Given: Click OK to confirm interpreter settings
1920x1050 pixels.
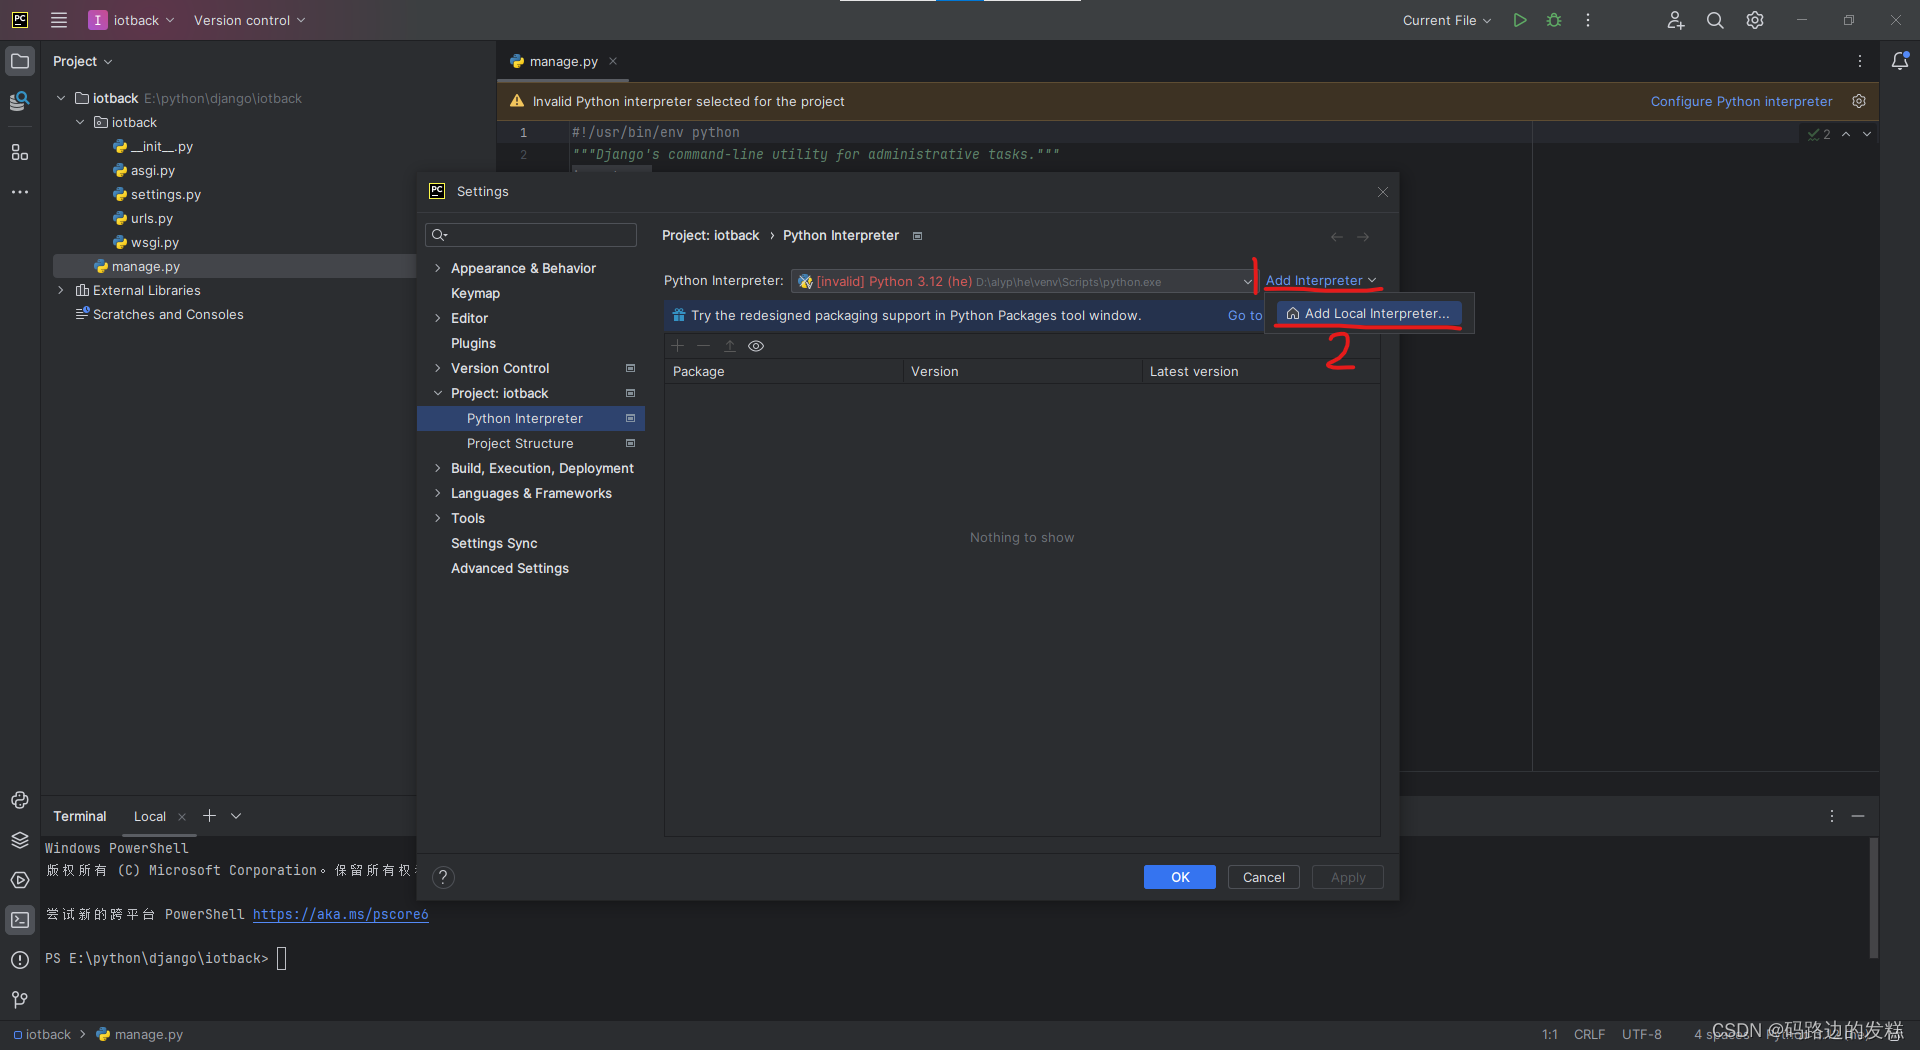Looking at the screenshot, I should [x=1179, y=877].
